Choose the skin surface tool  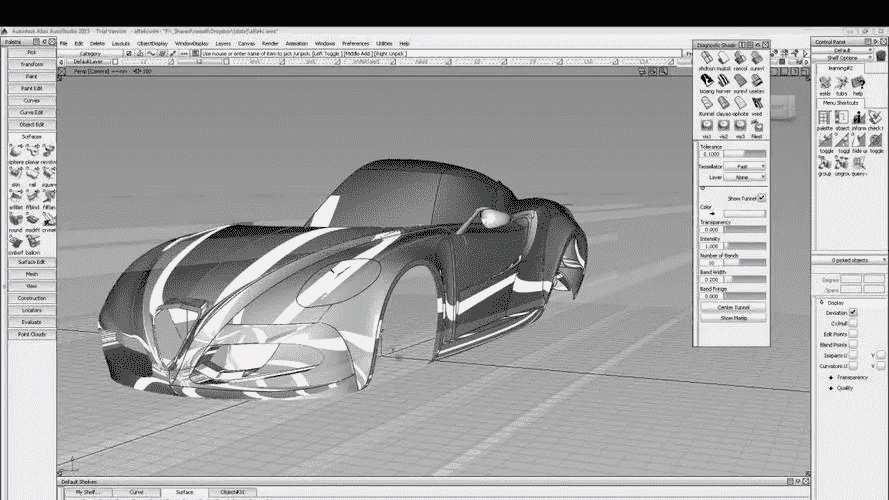coord(15,173)
